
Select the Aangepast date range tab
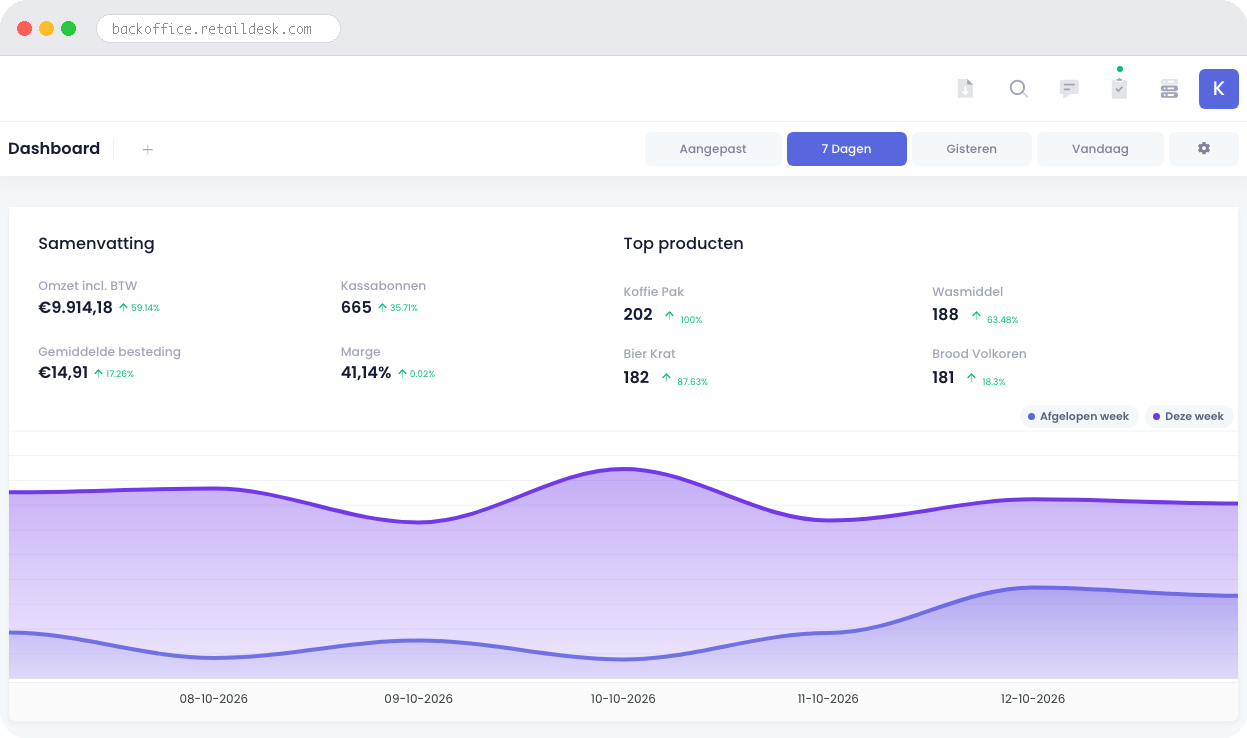(713, 149)
